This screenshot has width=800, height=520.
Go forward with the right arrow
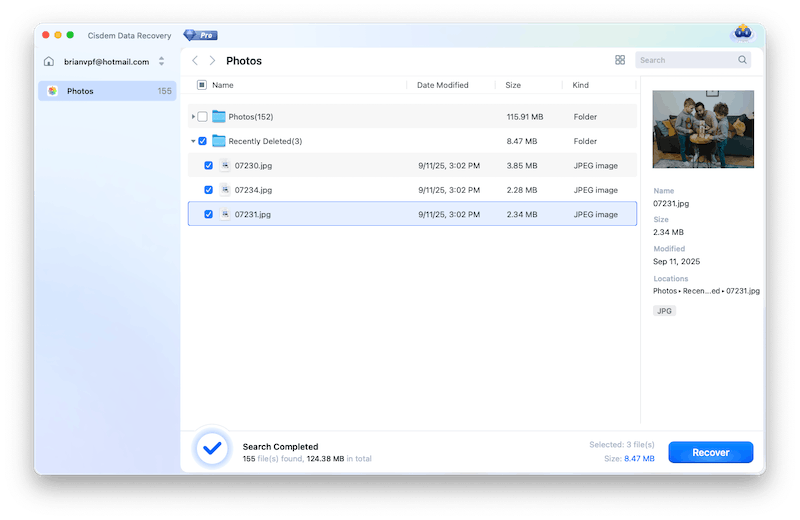pyautogui.click(x=212, y=61)
